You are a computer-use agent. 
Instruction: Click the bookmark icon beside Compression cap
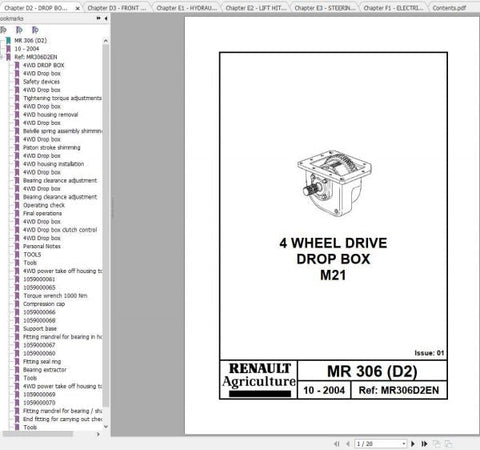(17, 304)
